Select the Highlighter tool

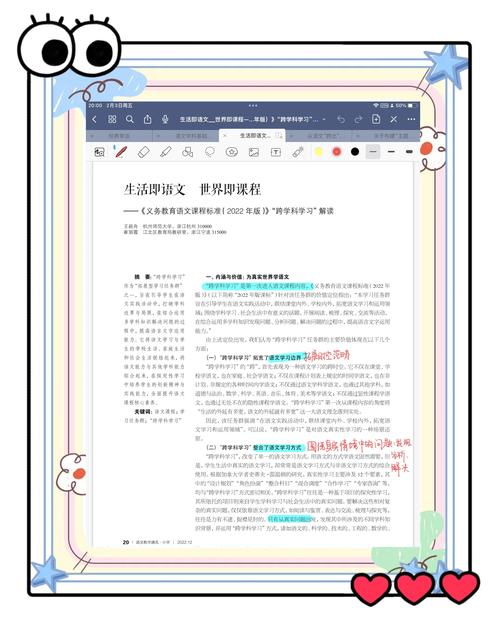tap(165, 152)
